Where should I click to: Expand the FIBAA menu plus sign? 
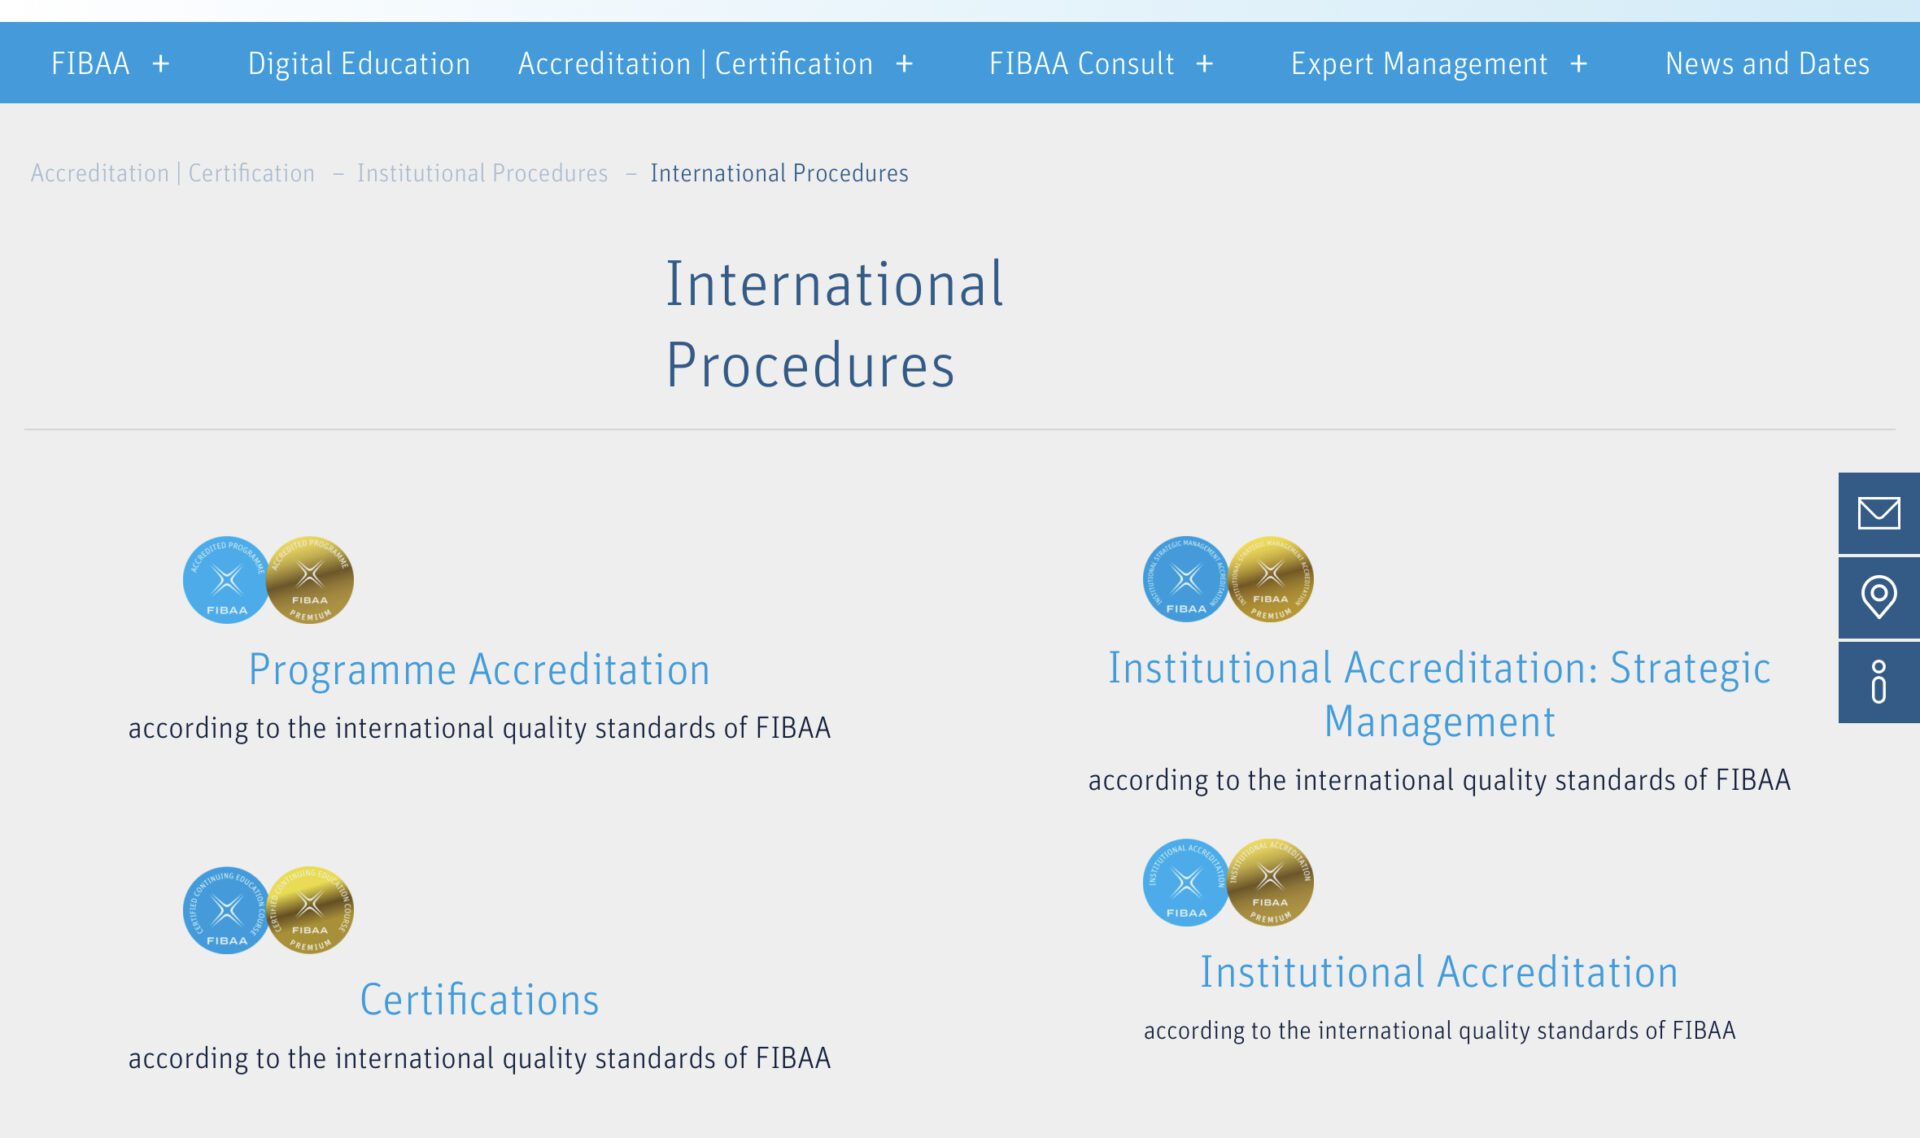[161, 64]
